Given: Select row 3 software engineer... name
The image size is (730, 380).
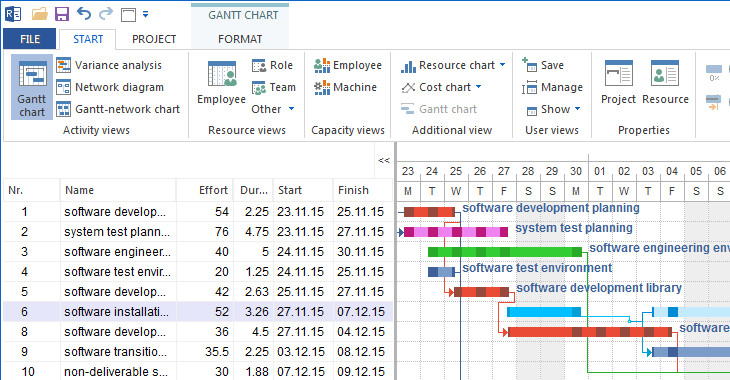Looking at the screenshot, I should pos(117,252).
